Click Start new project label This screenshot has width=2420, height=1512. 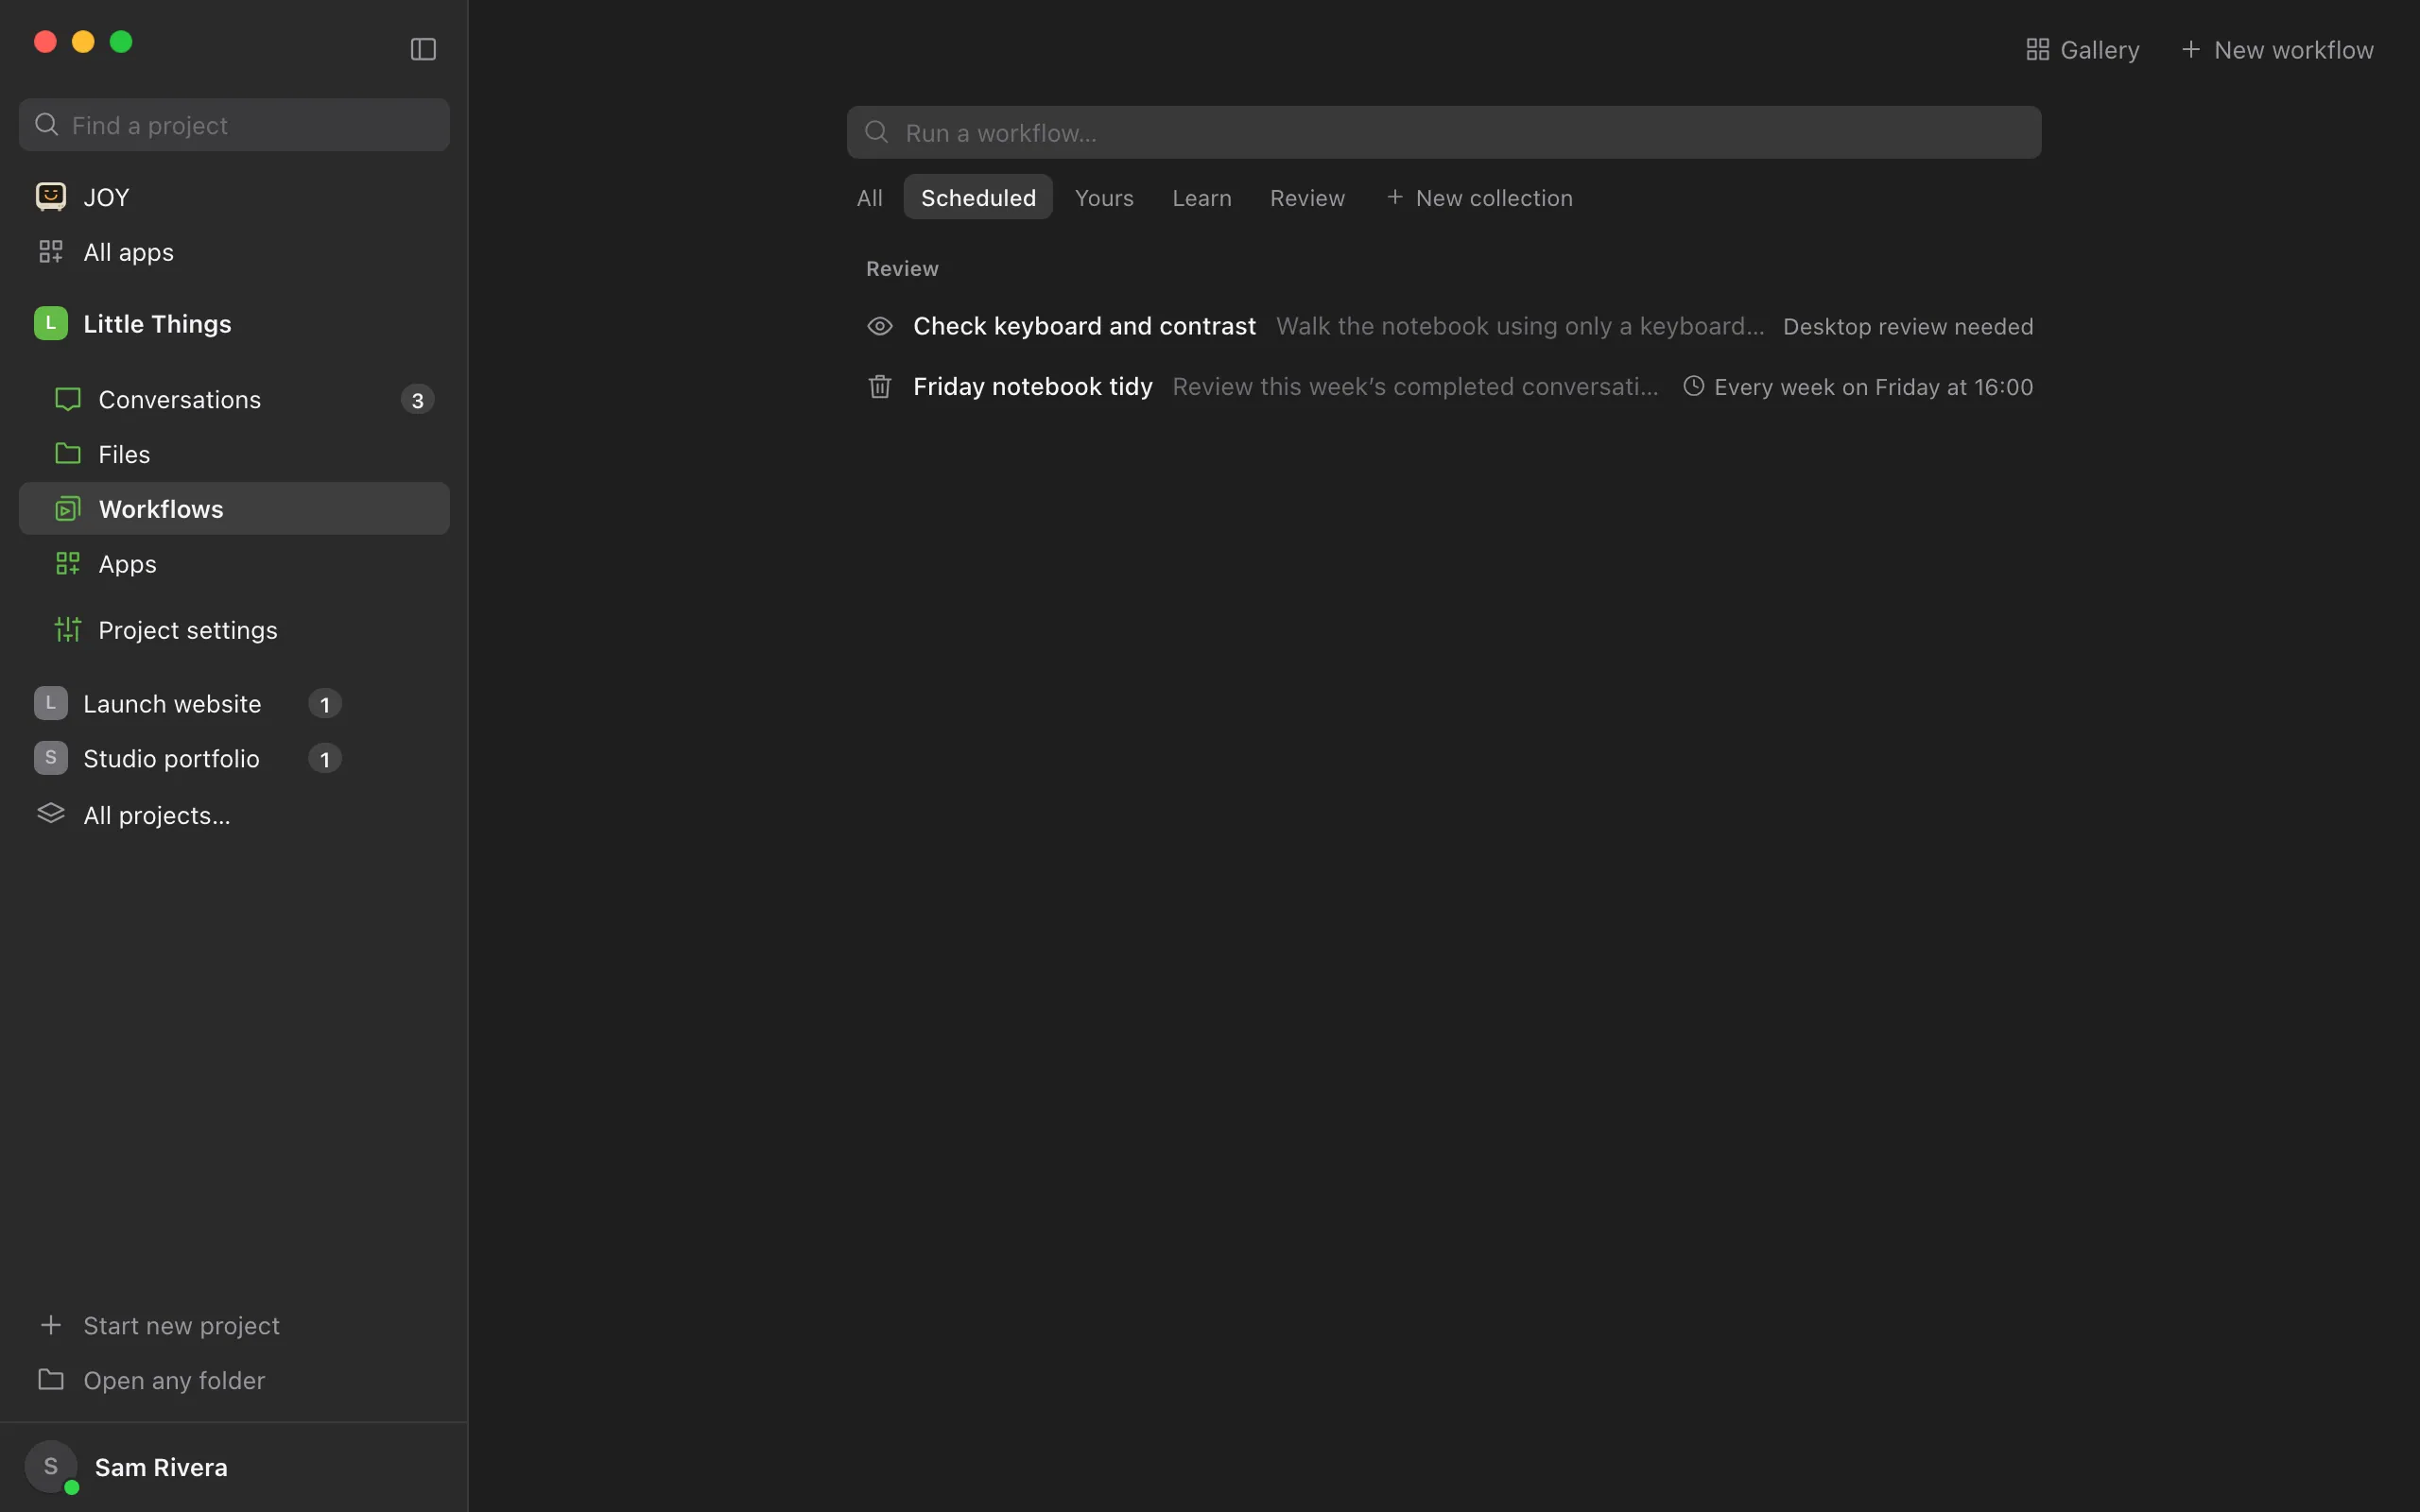pyautogui.click(x=181, y=1325)
